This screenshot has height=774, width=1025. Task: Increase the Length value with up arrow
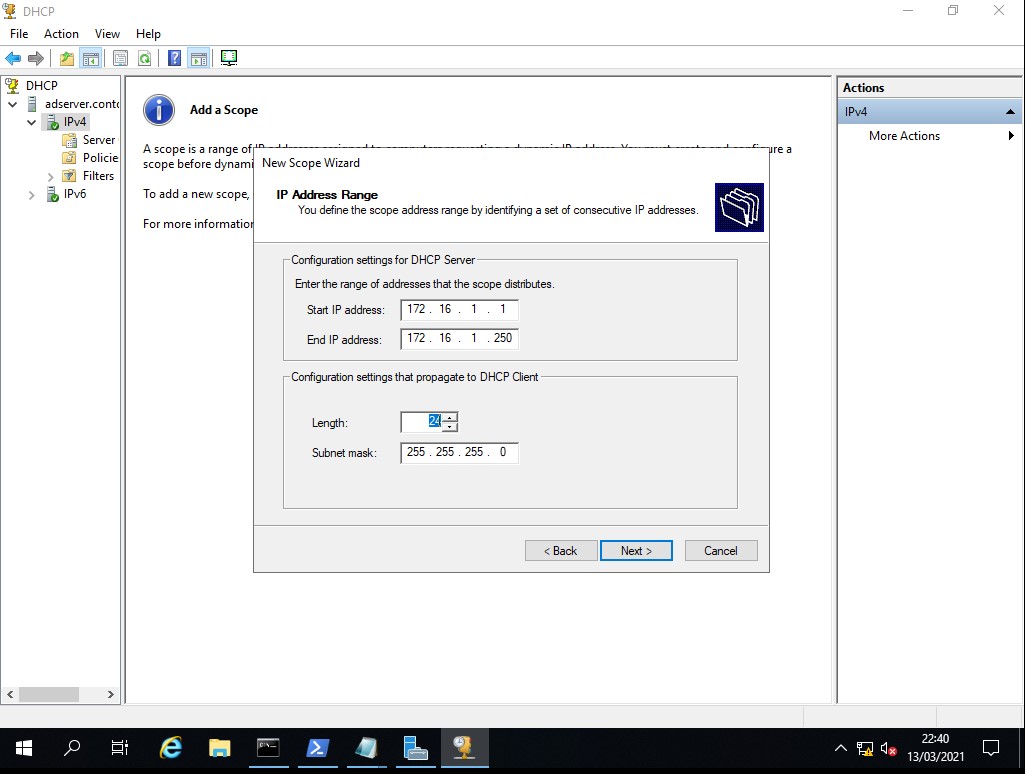pos(450,417)
